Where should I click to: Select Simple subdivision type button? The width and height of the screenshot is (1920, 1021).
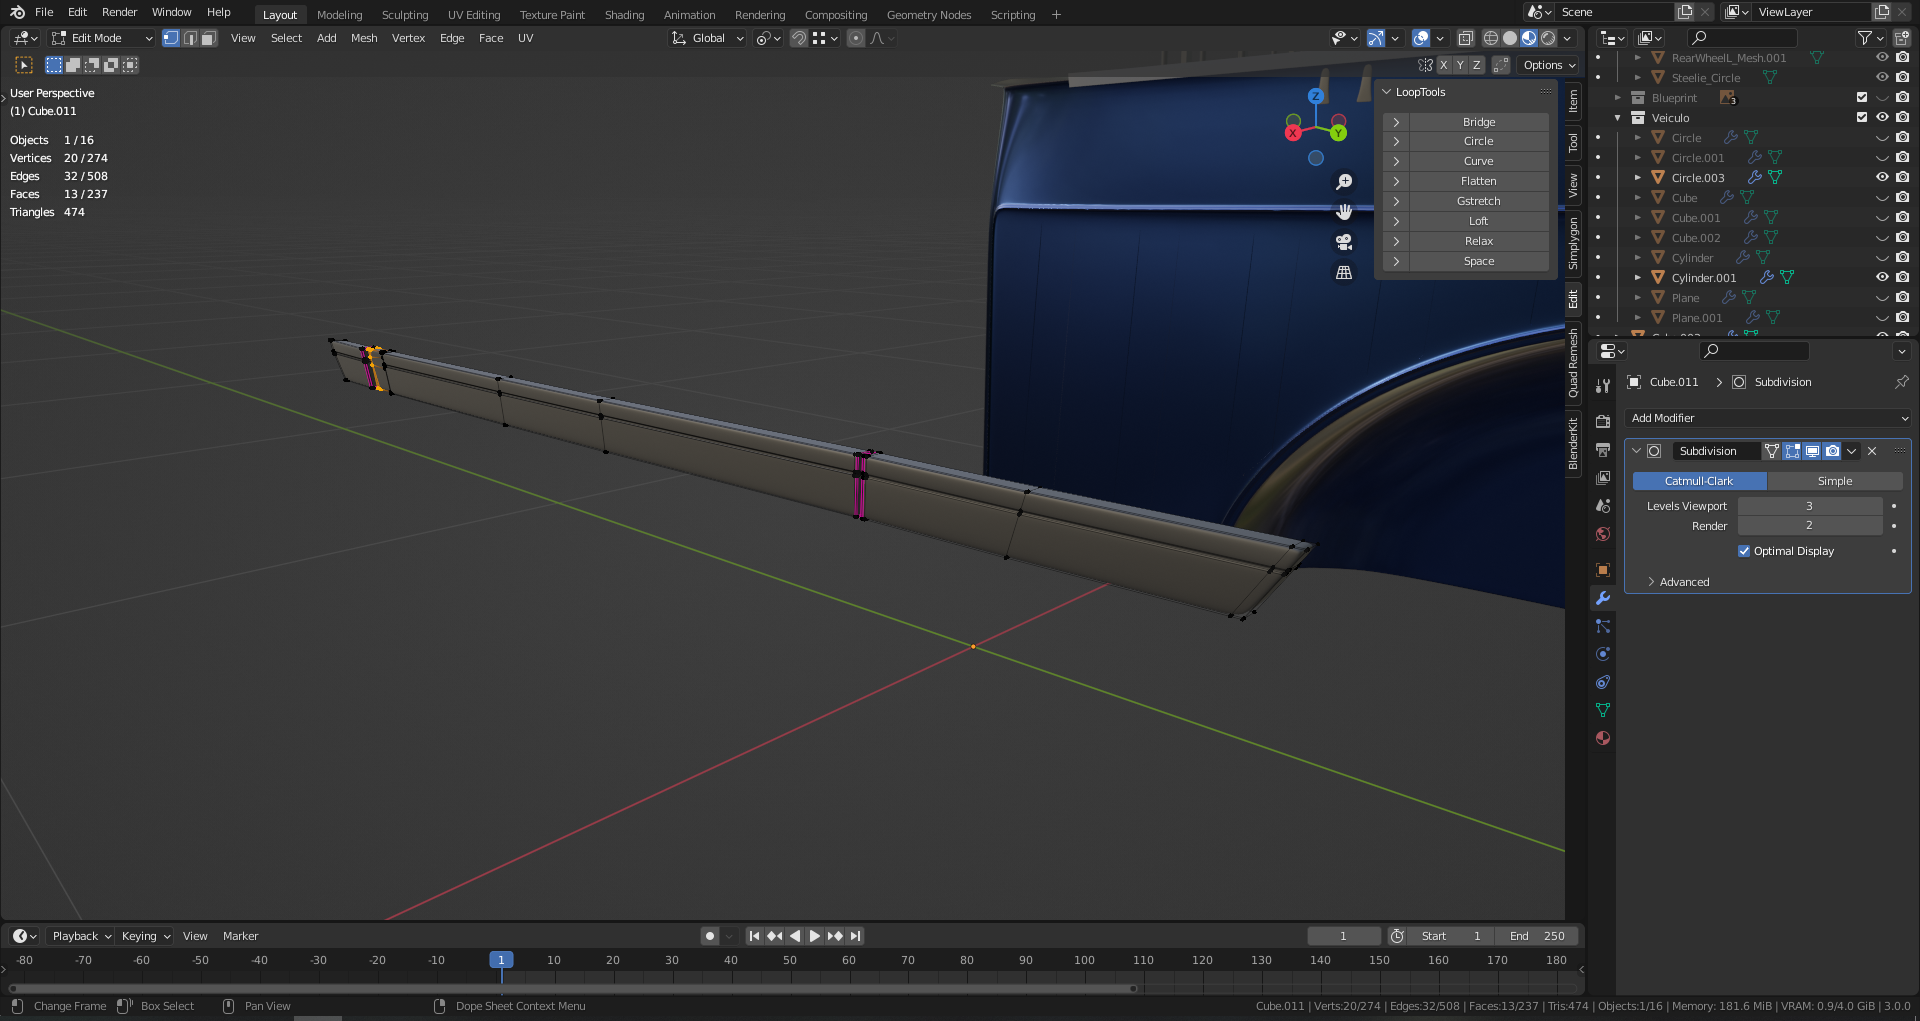tap(1834, 481)
